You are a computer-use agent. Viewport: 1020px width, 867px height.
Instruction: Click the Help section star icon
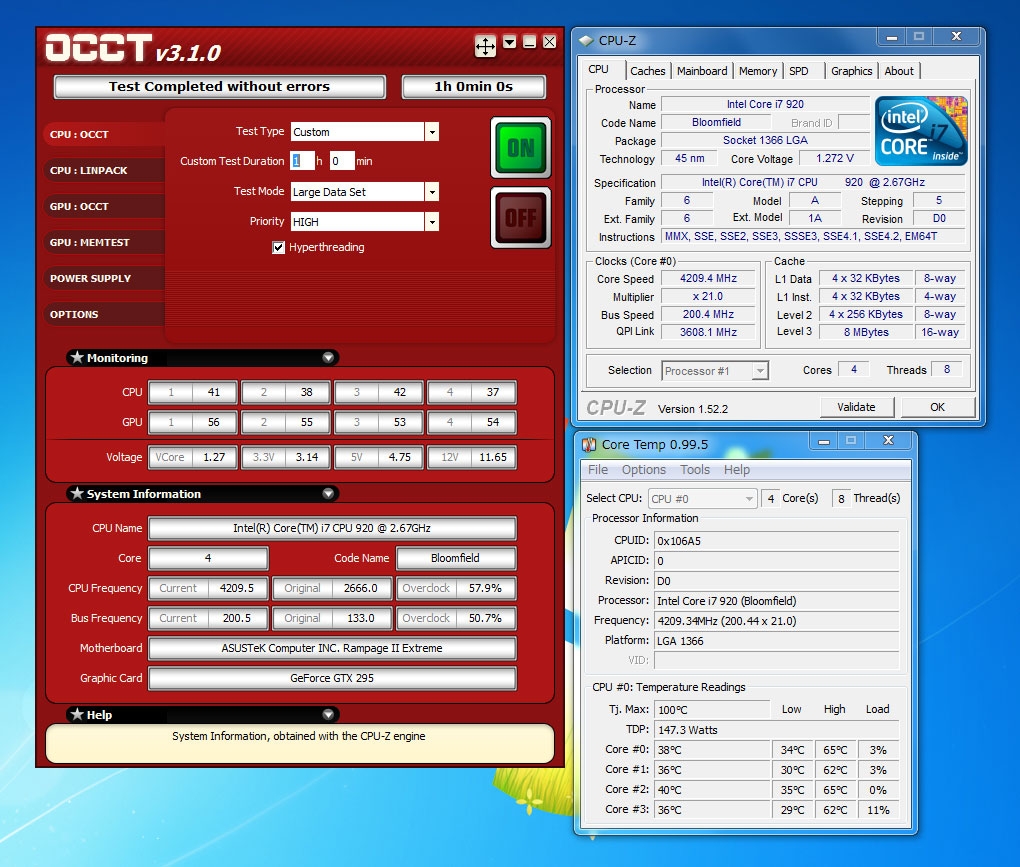tap(77, 714)
